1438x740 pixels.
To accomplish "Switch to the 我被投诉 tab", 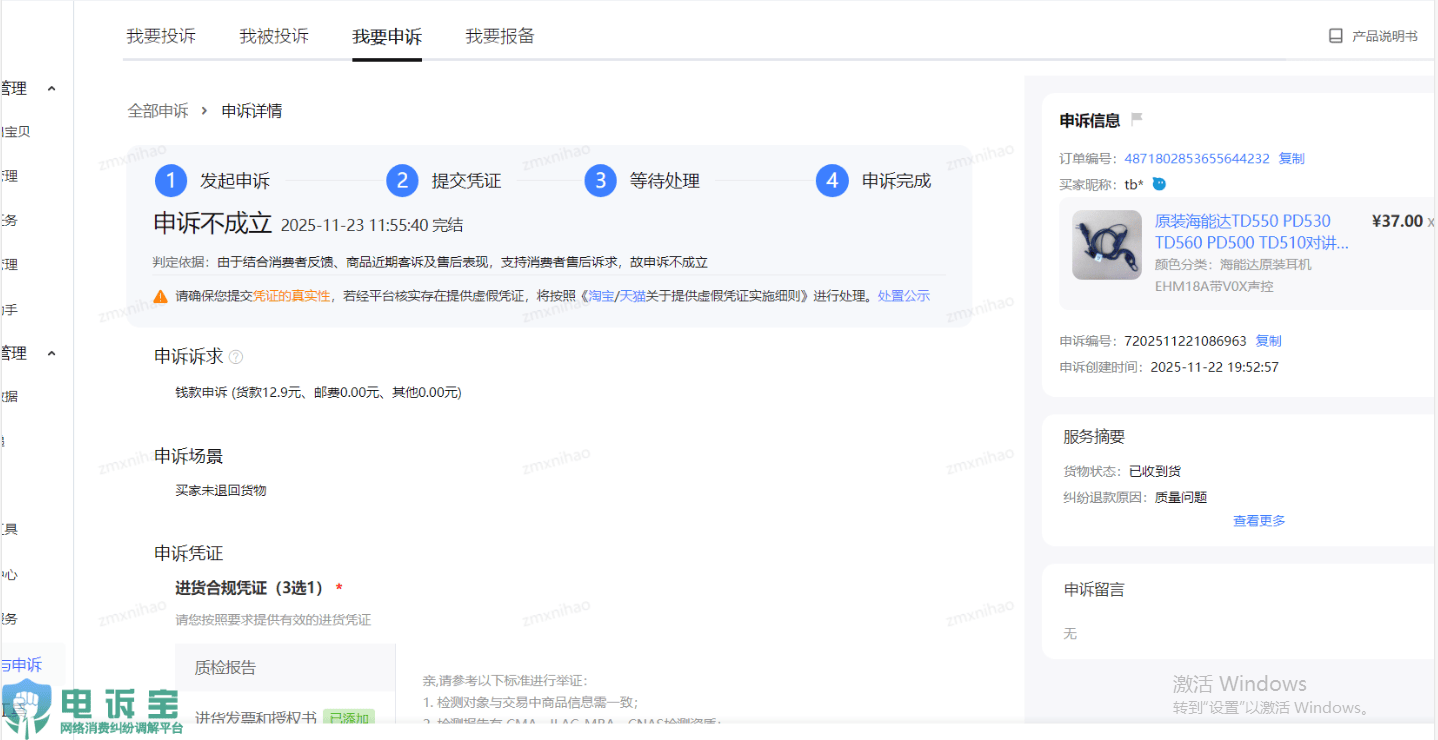I will click(x=274, y=37).
